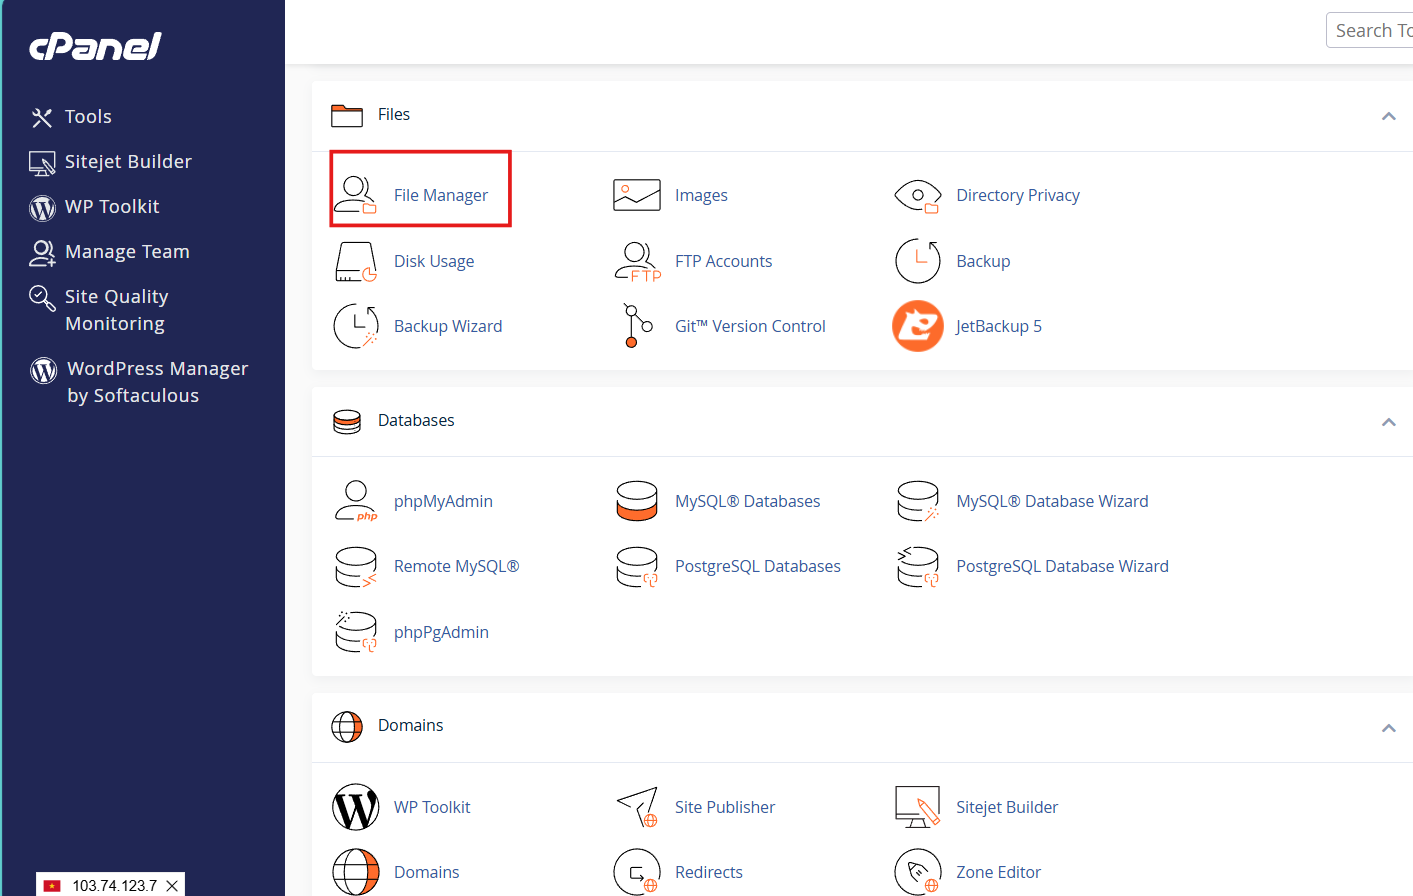Click the Tools wrench icon in the sidebar

click(41, 118)
